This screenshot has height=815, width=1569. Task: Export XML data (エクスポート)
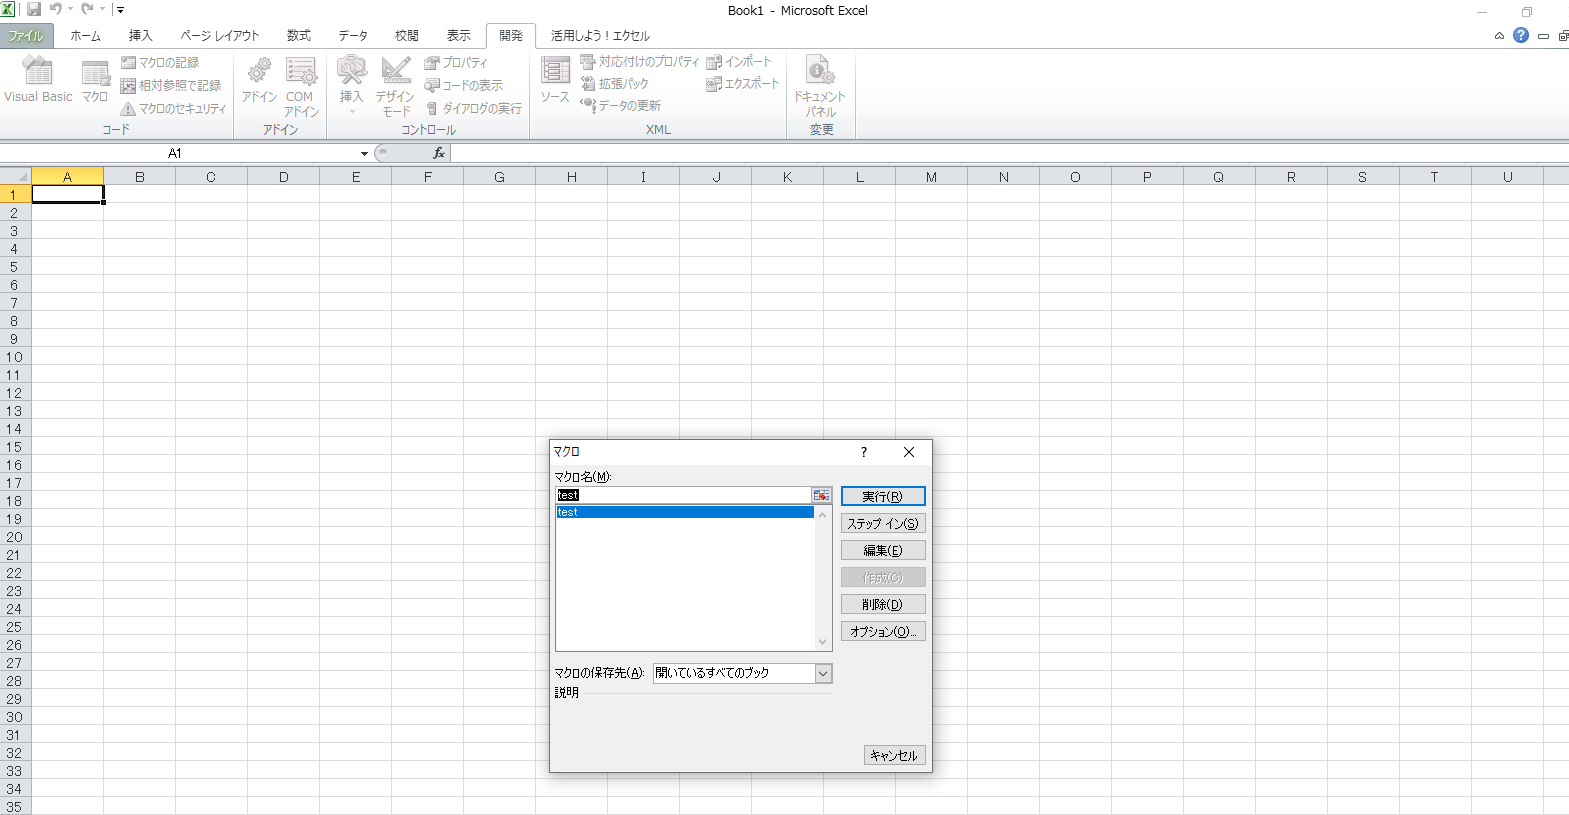pyautogui.click(x=743, y=83)
